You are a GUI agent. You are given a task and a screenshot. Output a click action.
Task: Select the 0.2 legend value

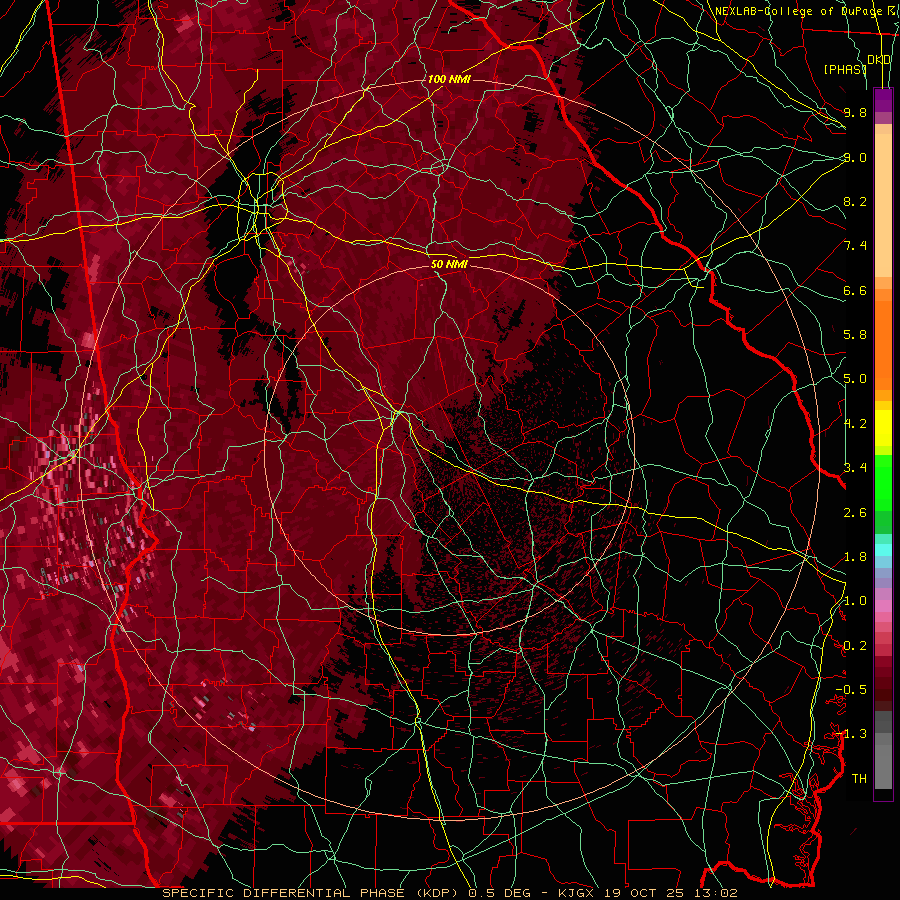pyautogui.click(x=855, y=646)
